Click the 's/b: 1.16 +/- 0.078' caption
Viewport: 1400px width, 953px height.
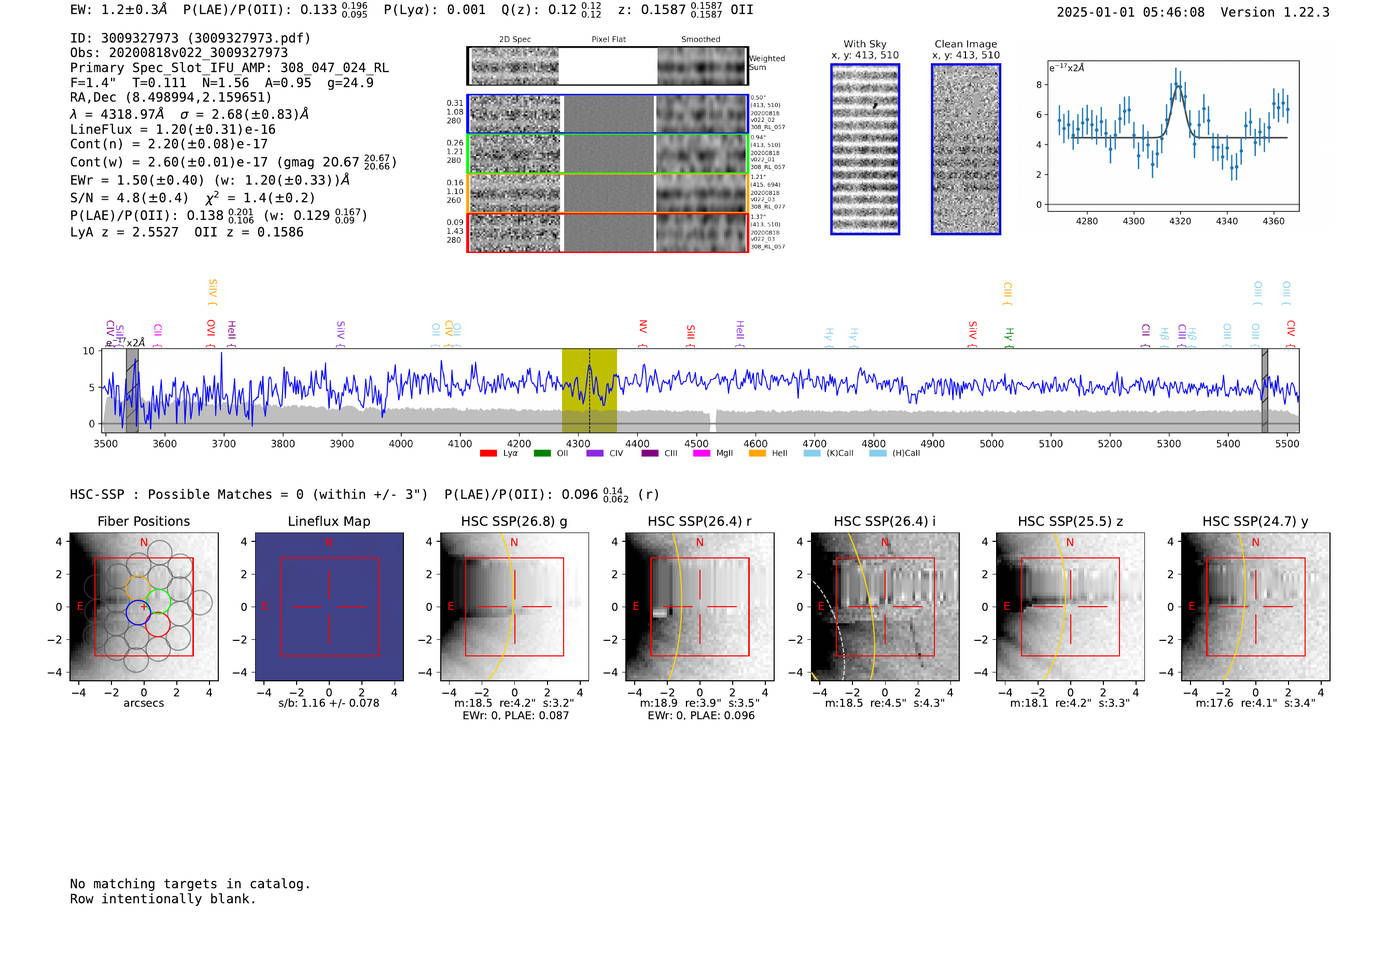point(329,703)
